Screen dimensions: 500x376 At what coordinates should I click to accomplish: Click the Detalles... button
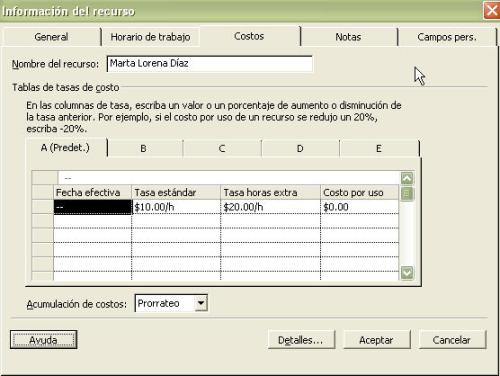(x=301, y=340)
